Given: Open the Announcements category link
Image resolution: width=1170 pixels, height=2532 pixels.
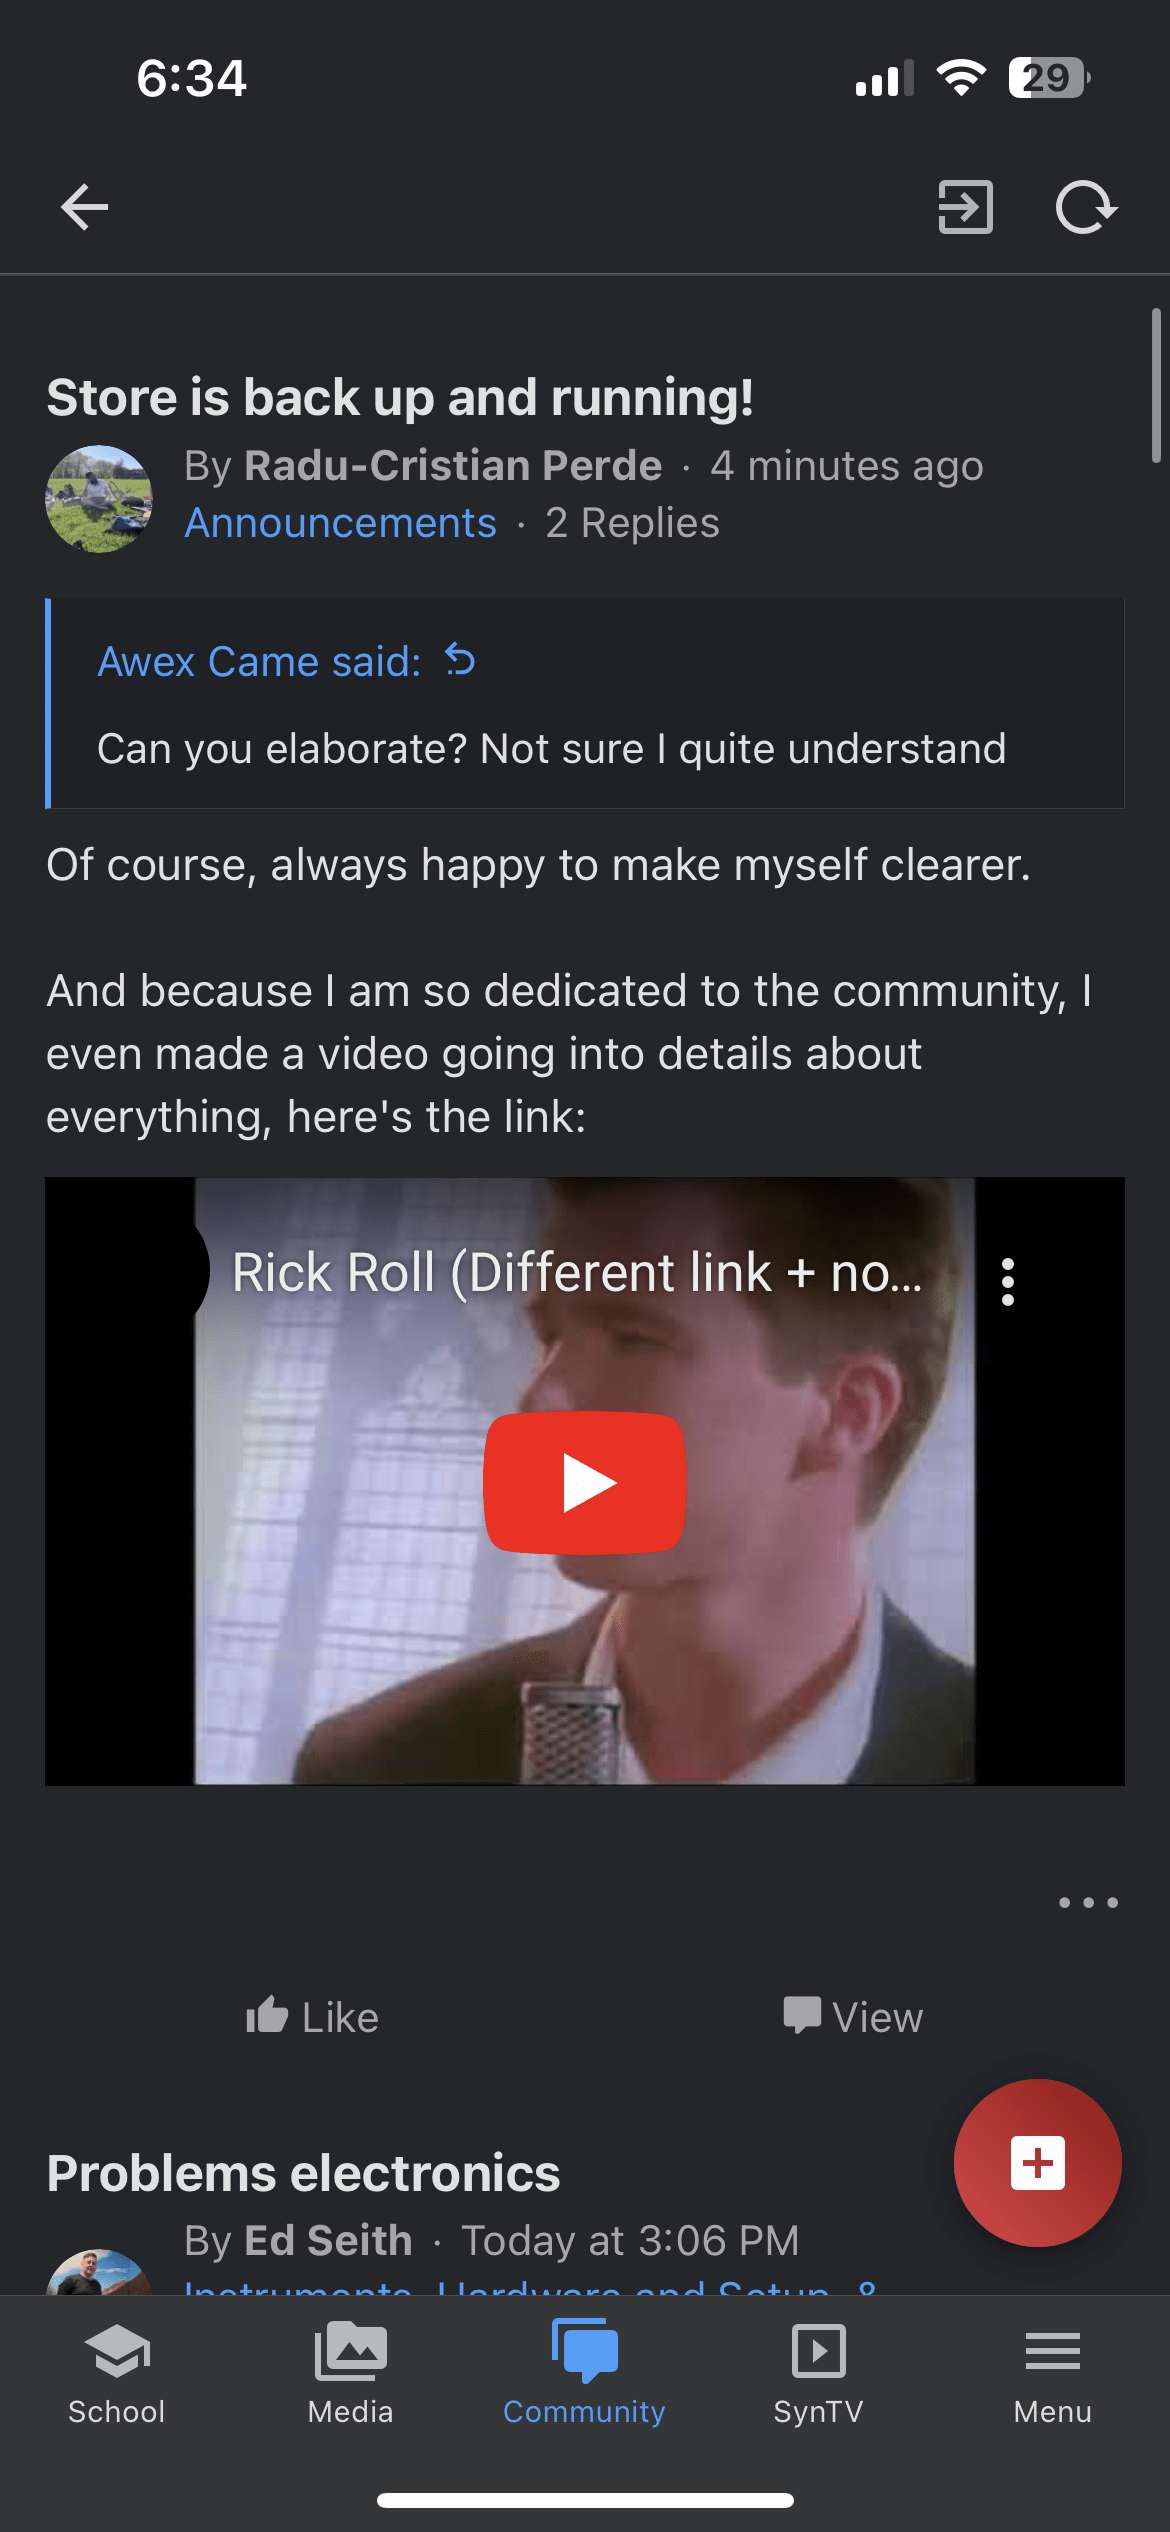Looking at the screenshot, I should pos(341,523).
